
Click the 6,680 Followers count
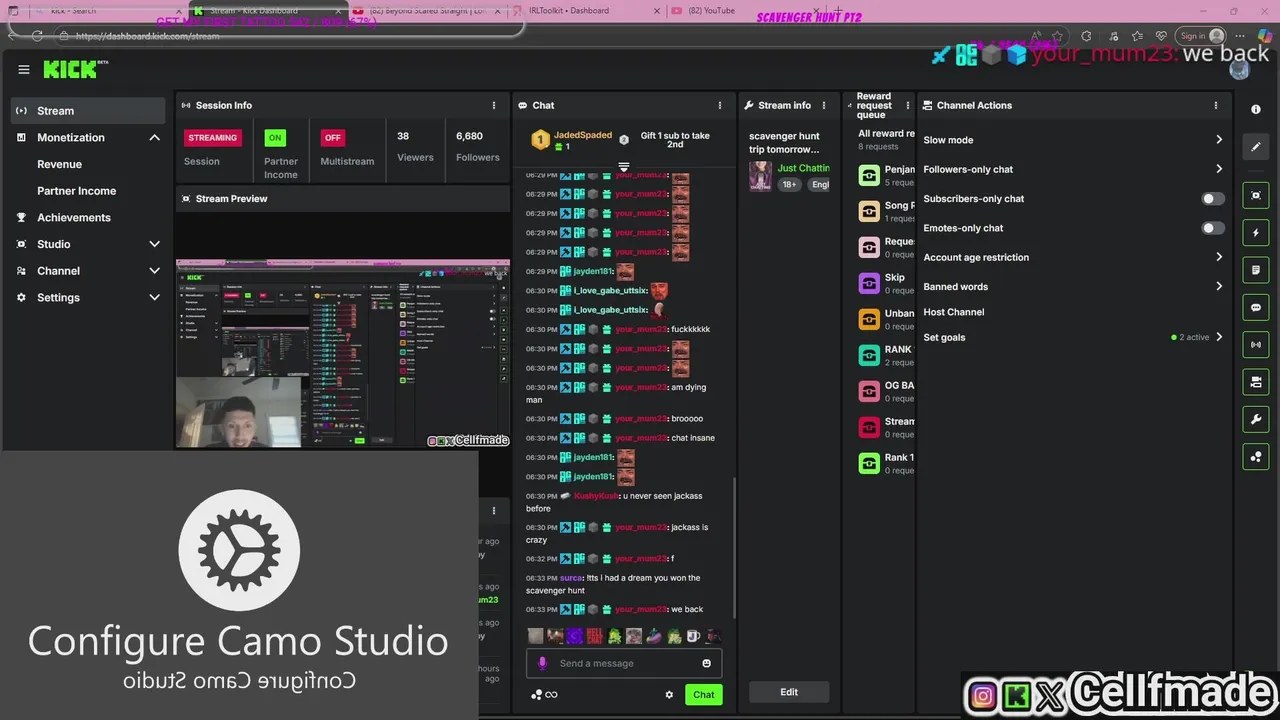tap(478, 146)
